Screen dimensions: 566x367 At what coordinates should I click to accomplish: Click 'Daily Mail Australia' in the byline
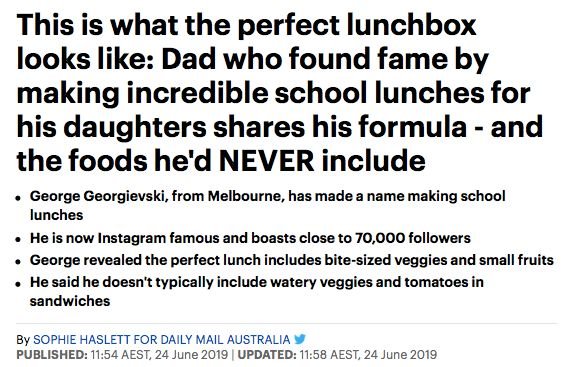click(x=225, y=340)
